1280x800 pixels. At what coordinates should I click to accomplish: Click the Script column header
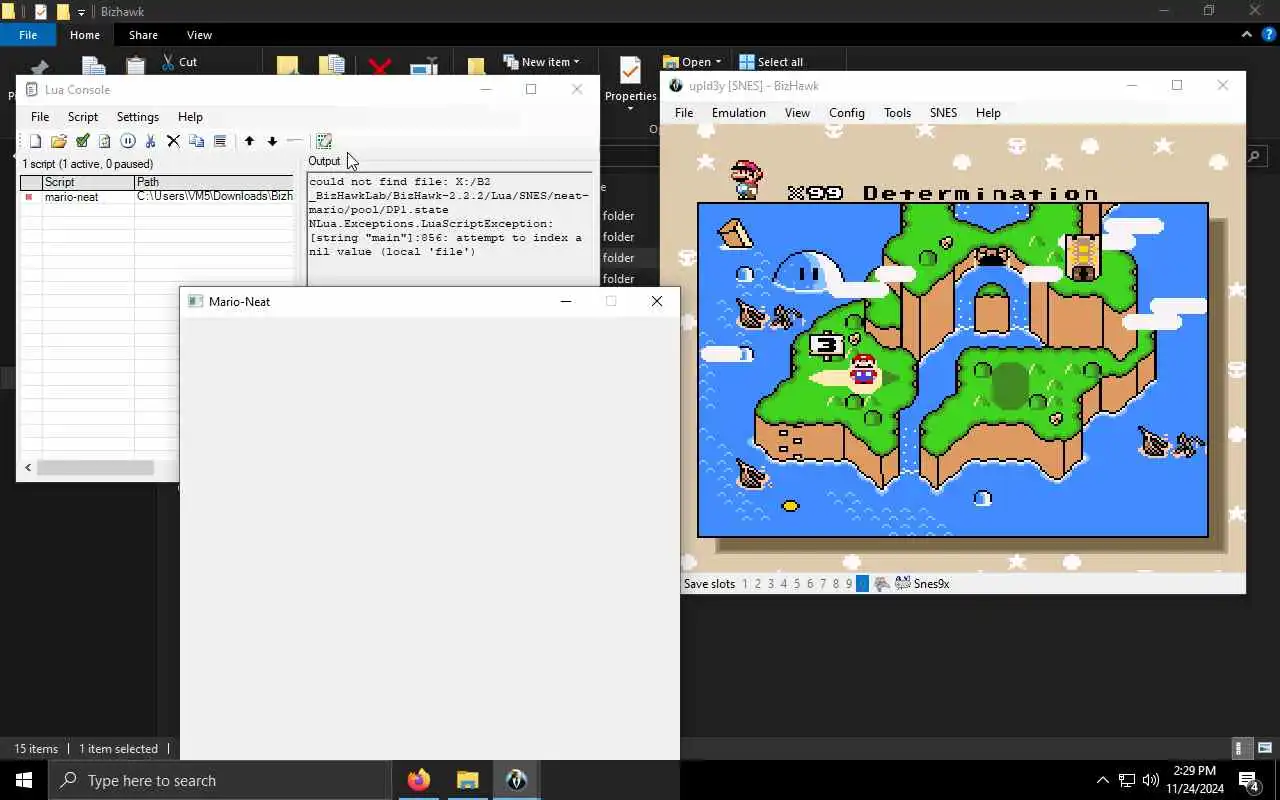point(88,182)
